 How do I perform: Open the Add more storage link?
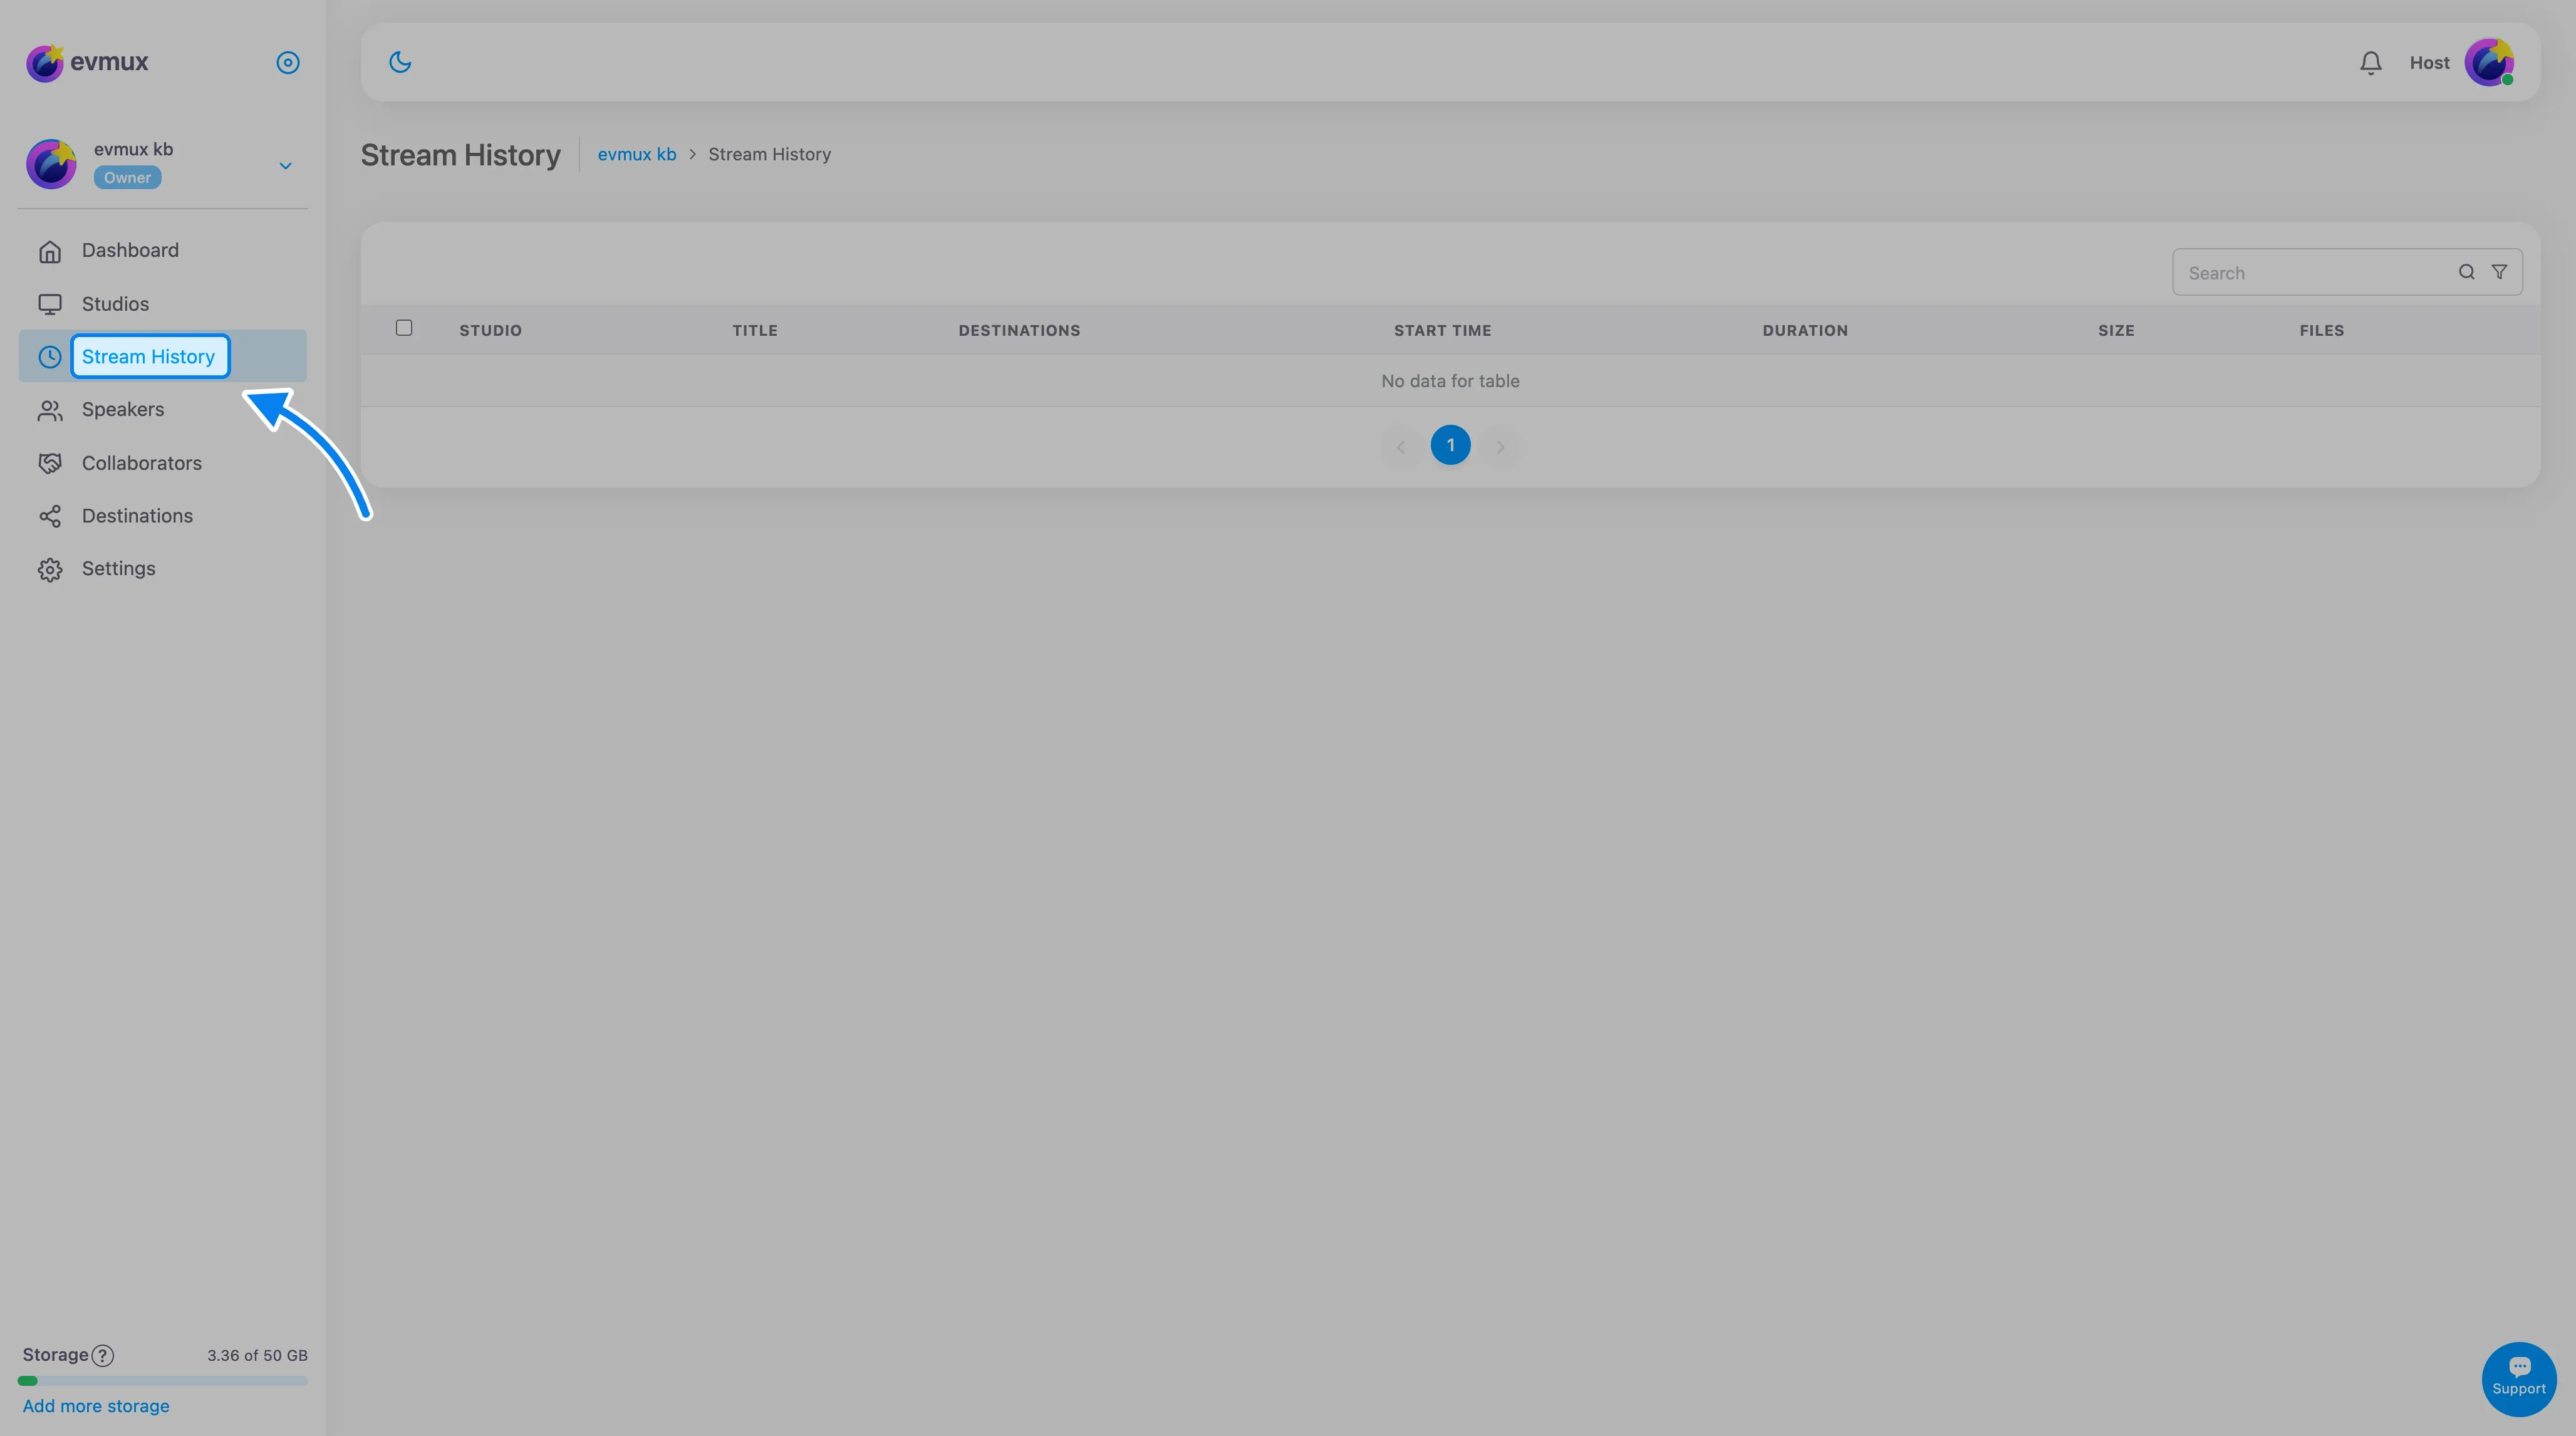point(96,1406)
